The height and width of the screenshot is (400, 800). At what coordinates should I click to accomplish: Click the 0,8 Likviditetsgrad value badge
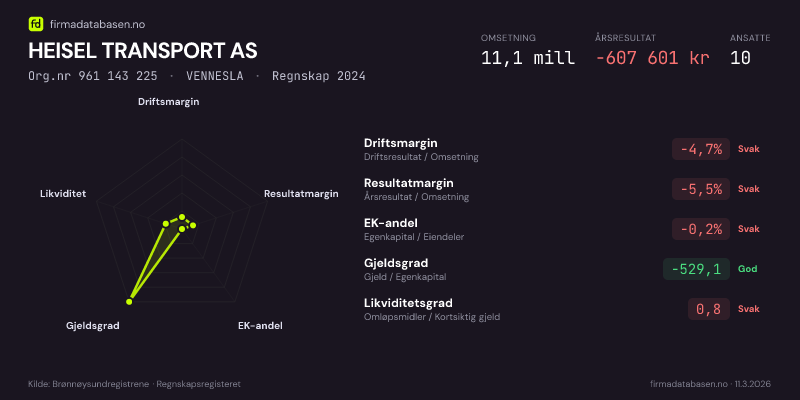pos(708,309)
